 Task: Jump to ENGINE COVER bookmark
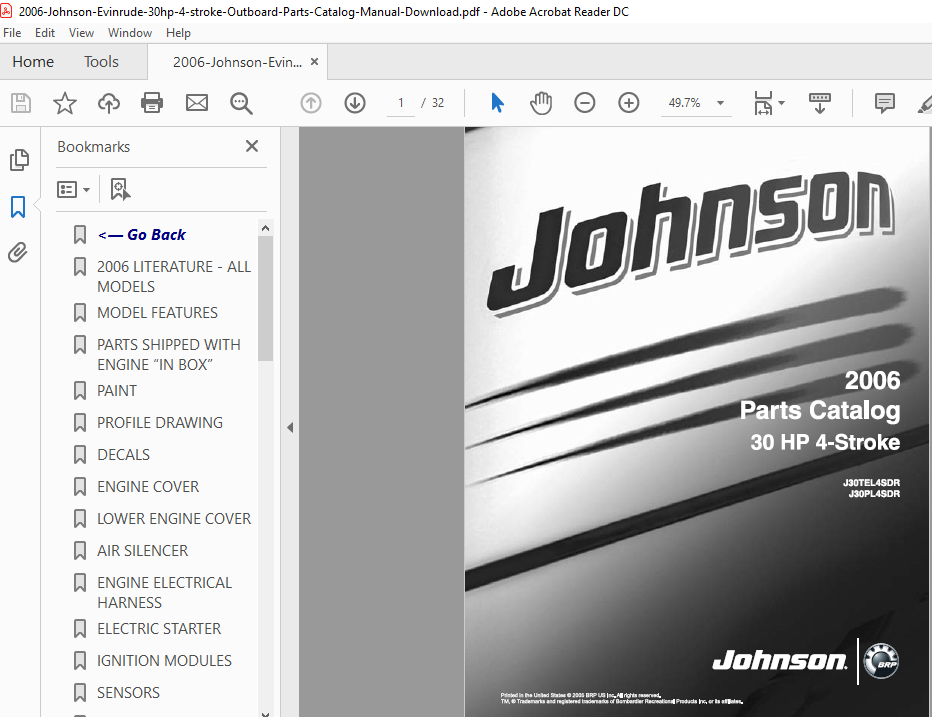click(148, 487)
